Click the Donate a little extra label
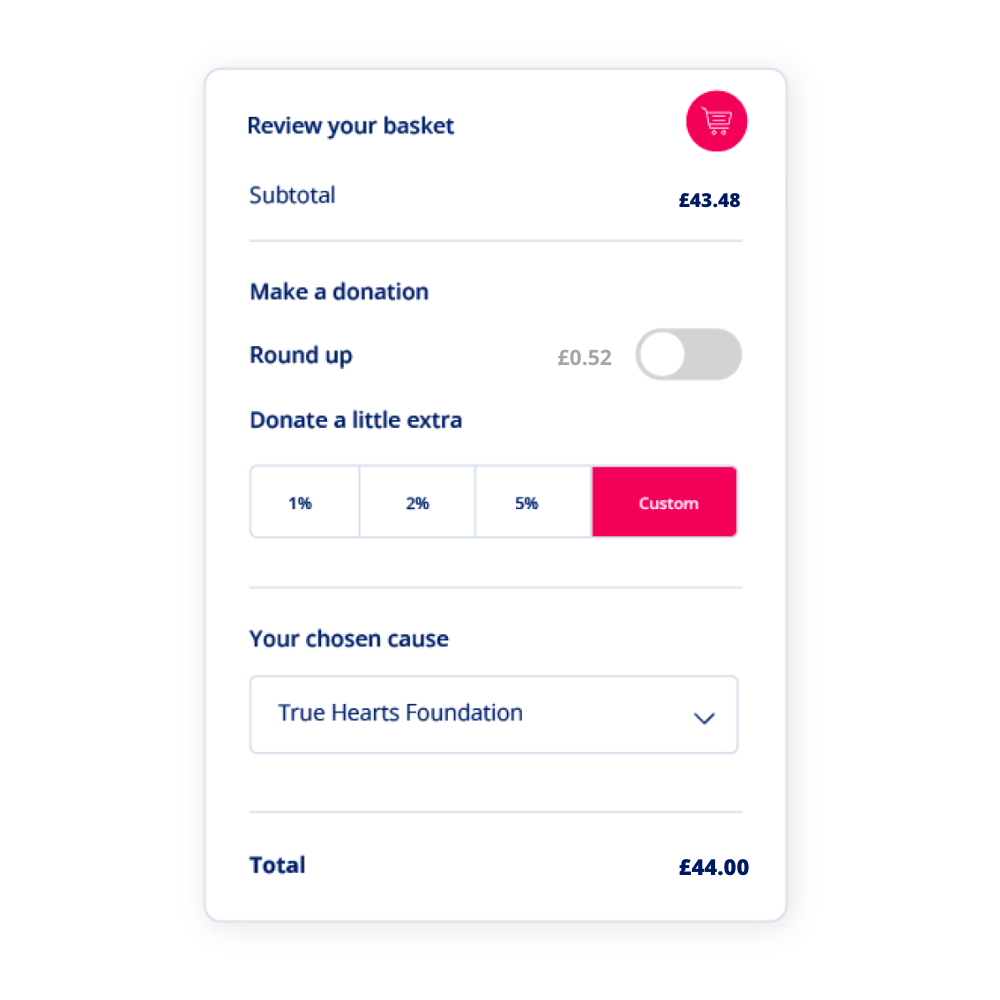Viewport: 1000px width, 1000px height. 355,420
